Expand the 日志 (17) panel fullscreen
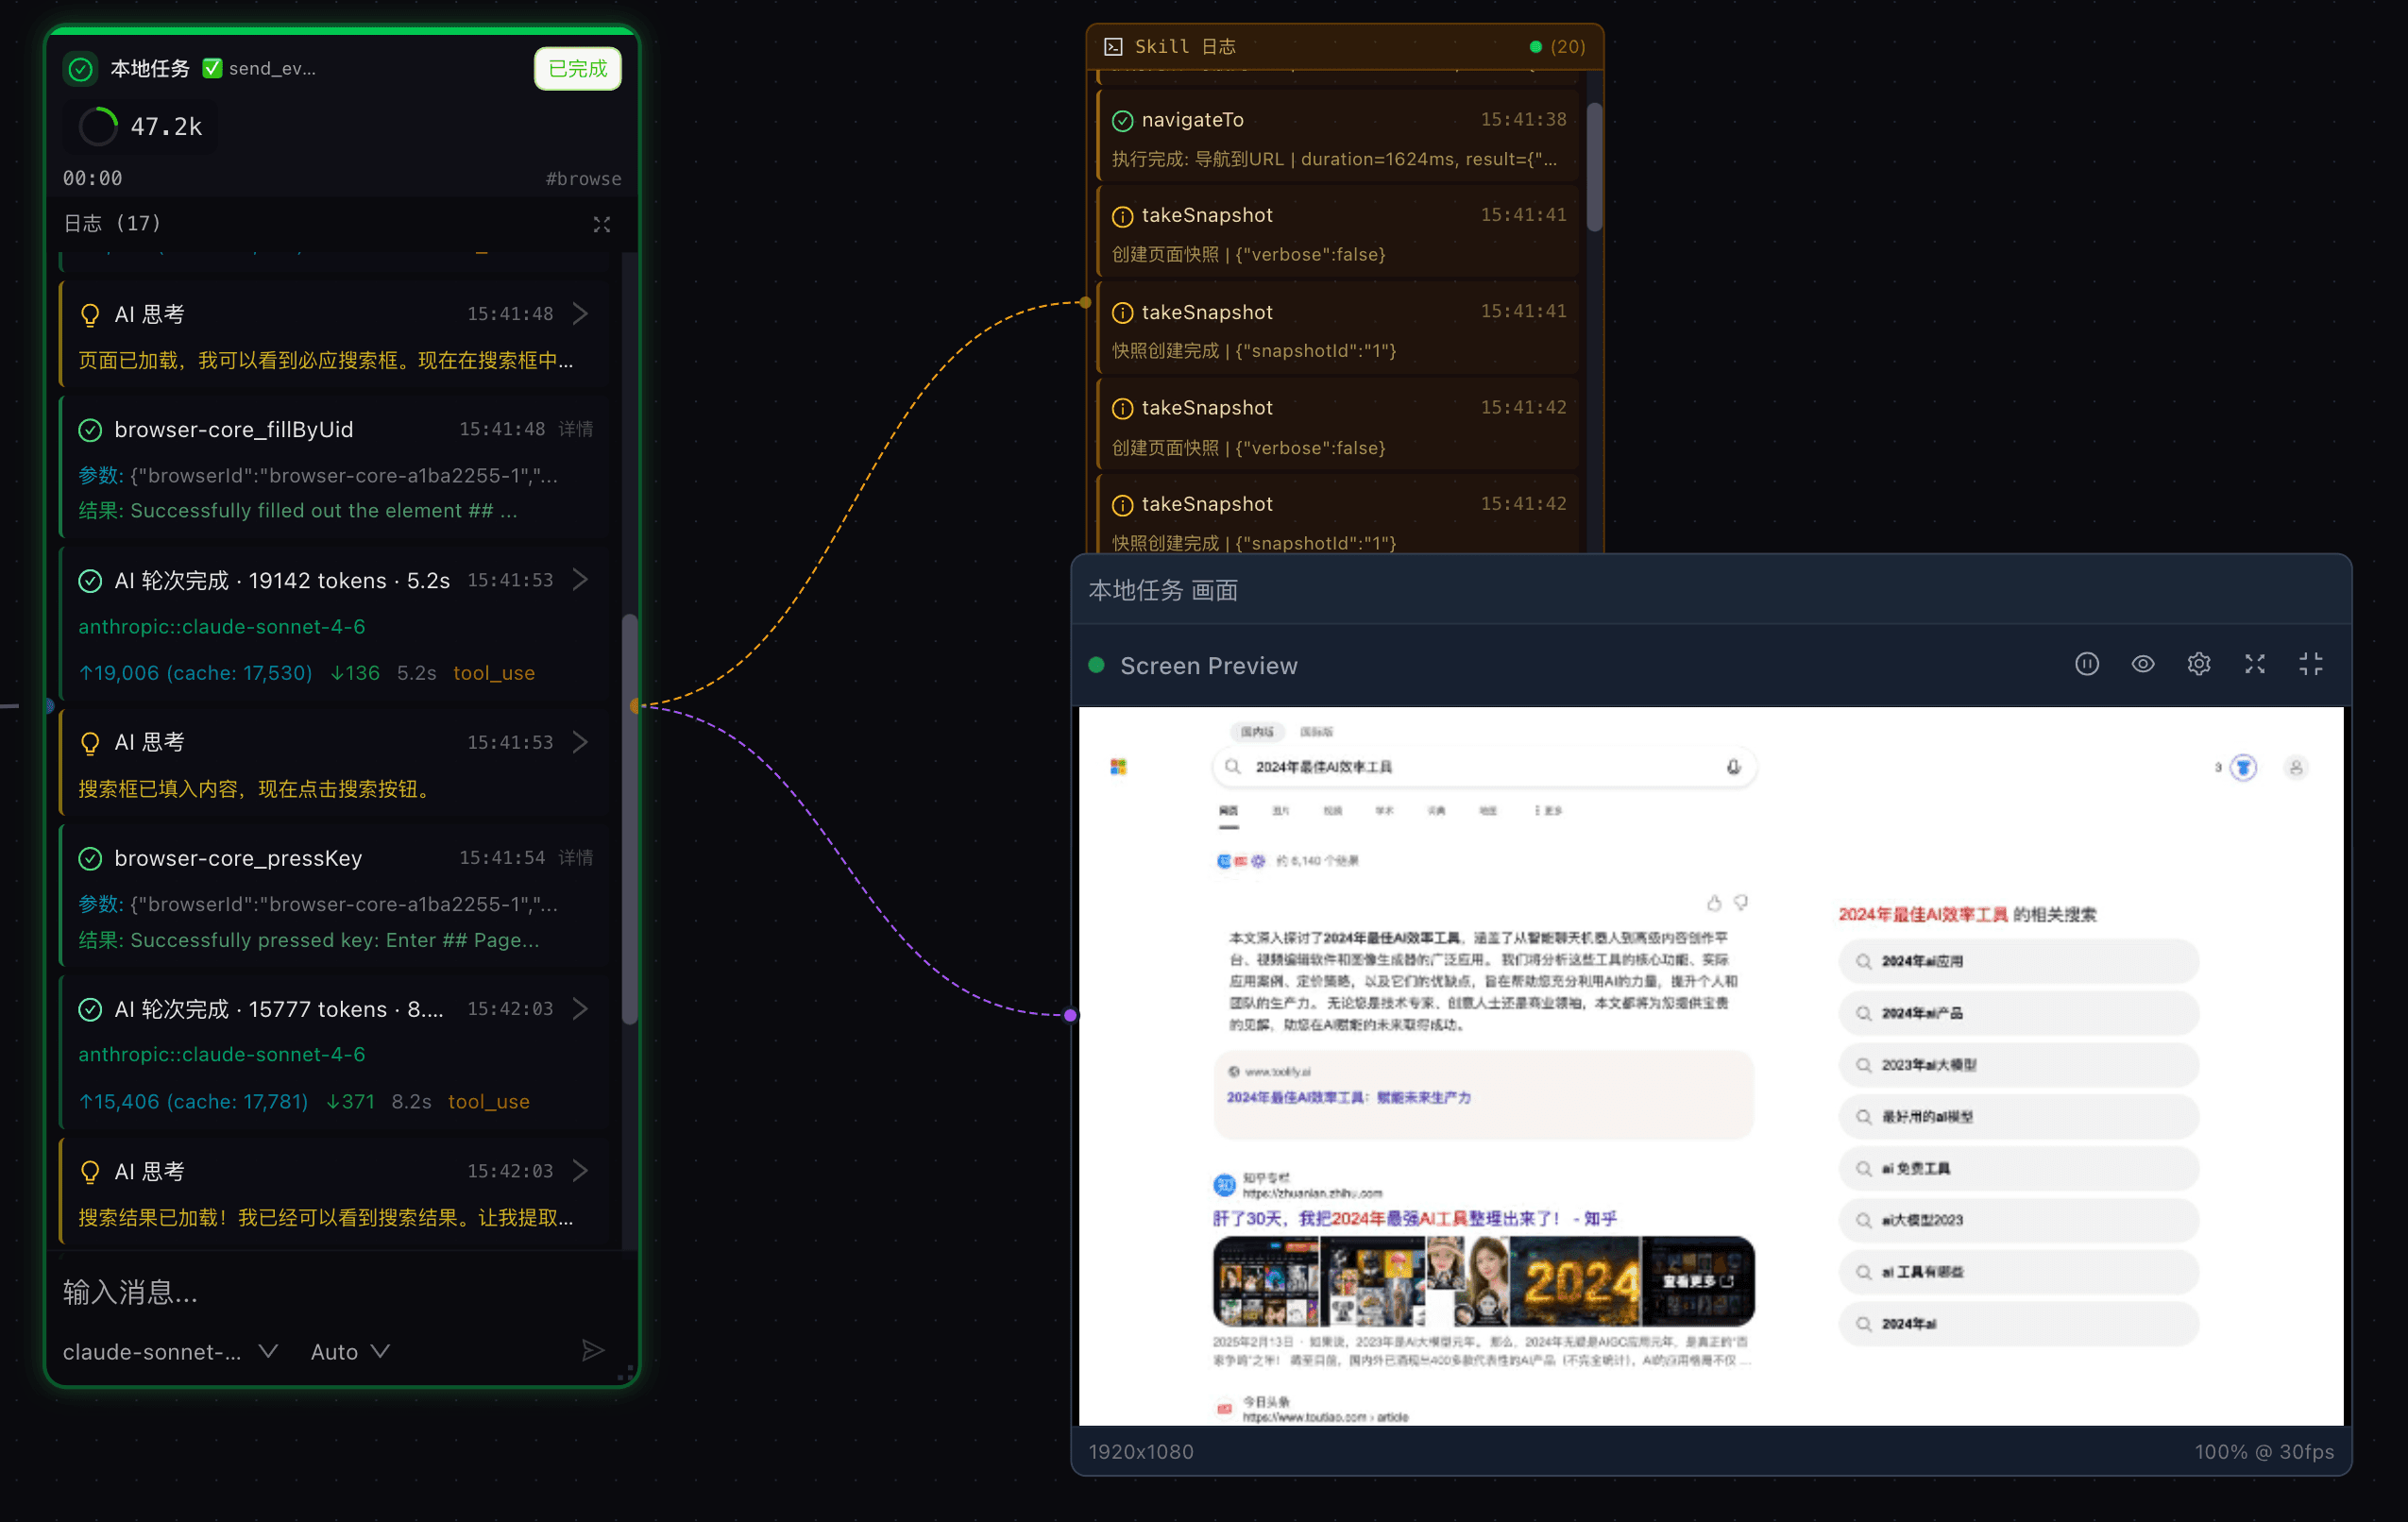The image size is (2408, 1522). tap(602, 224)
